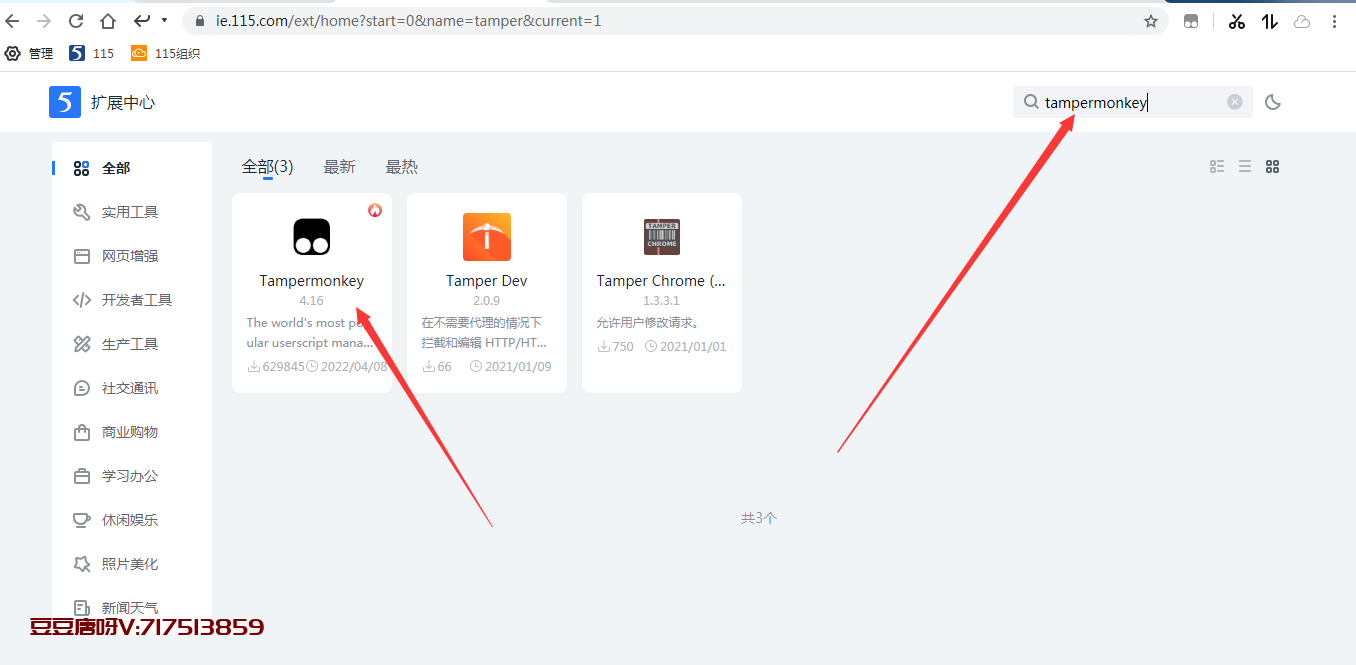The height and width of the screenshot is (665, 1356).
Task: Open the 115组织 bookmark
Action: coord(166,54)
